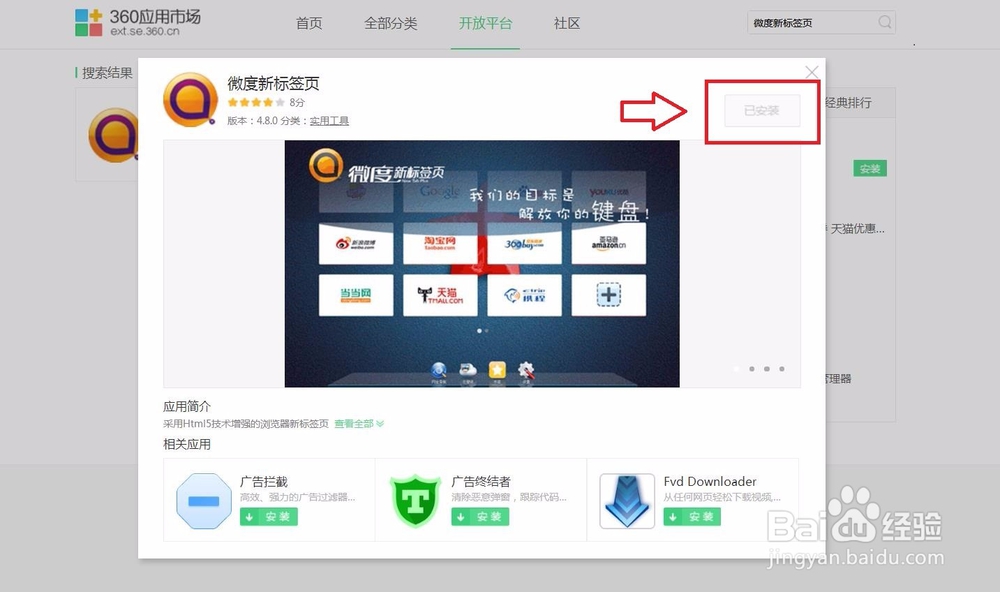Select the third carousel dot
This screenshot has height=592, width=1000.
point(767,369)
